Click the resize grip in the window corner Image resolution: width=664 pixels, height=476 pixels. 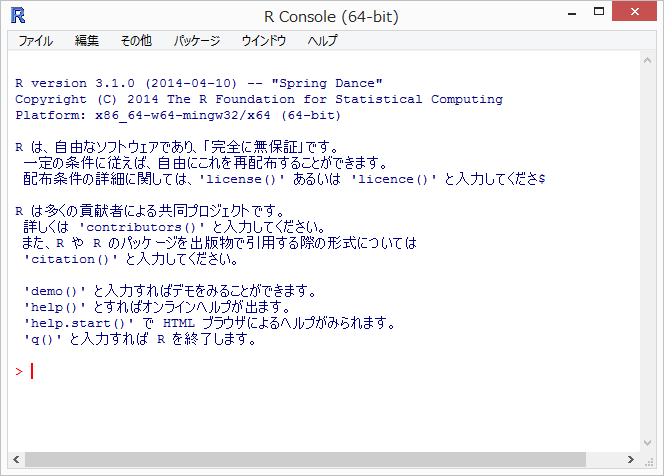coord(648,460)
